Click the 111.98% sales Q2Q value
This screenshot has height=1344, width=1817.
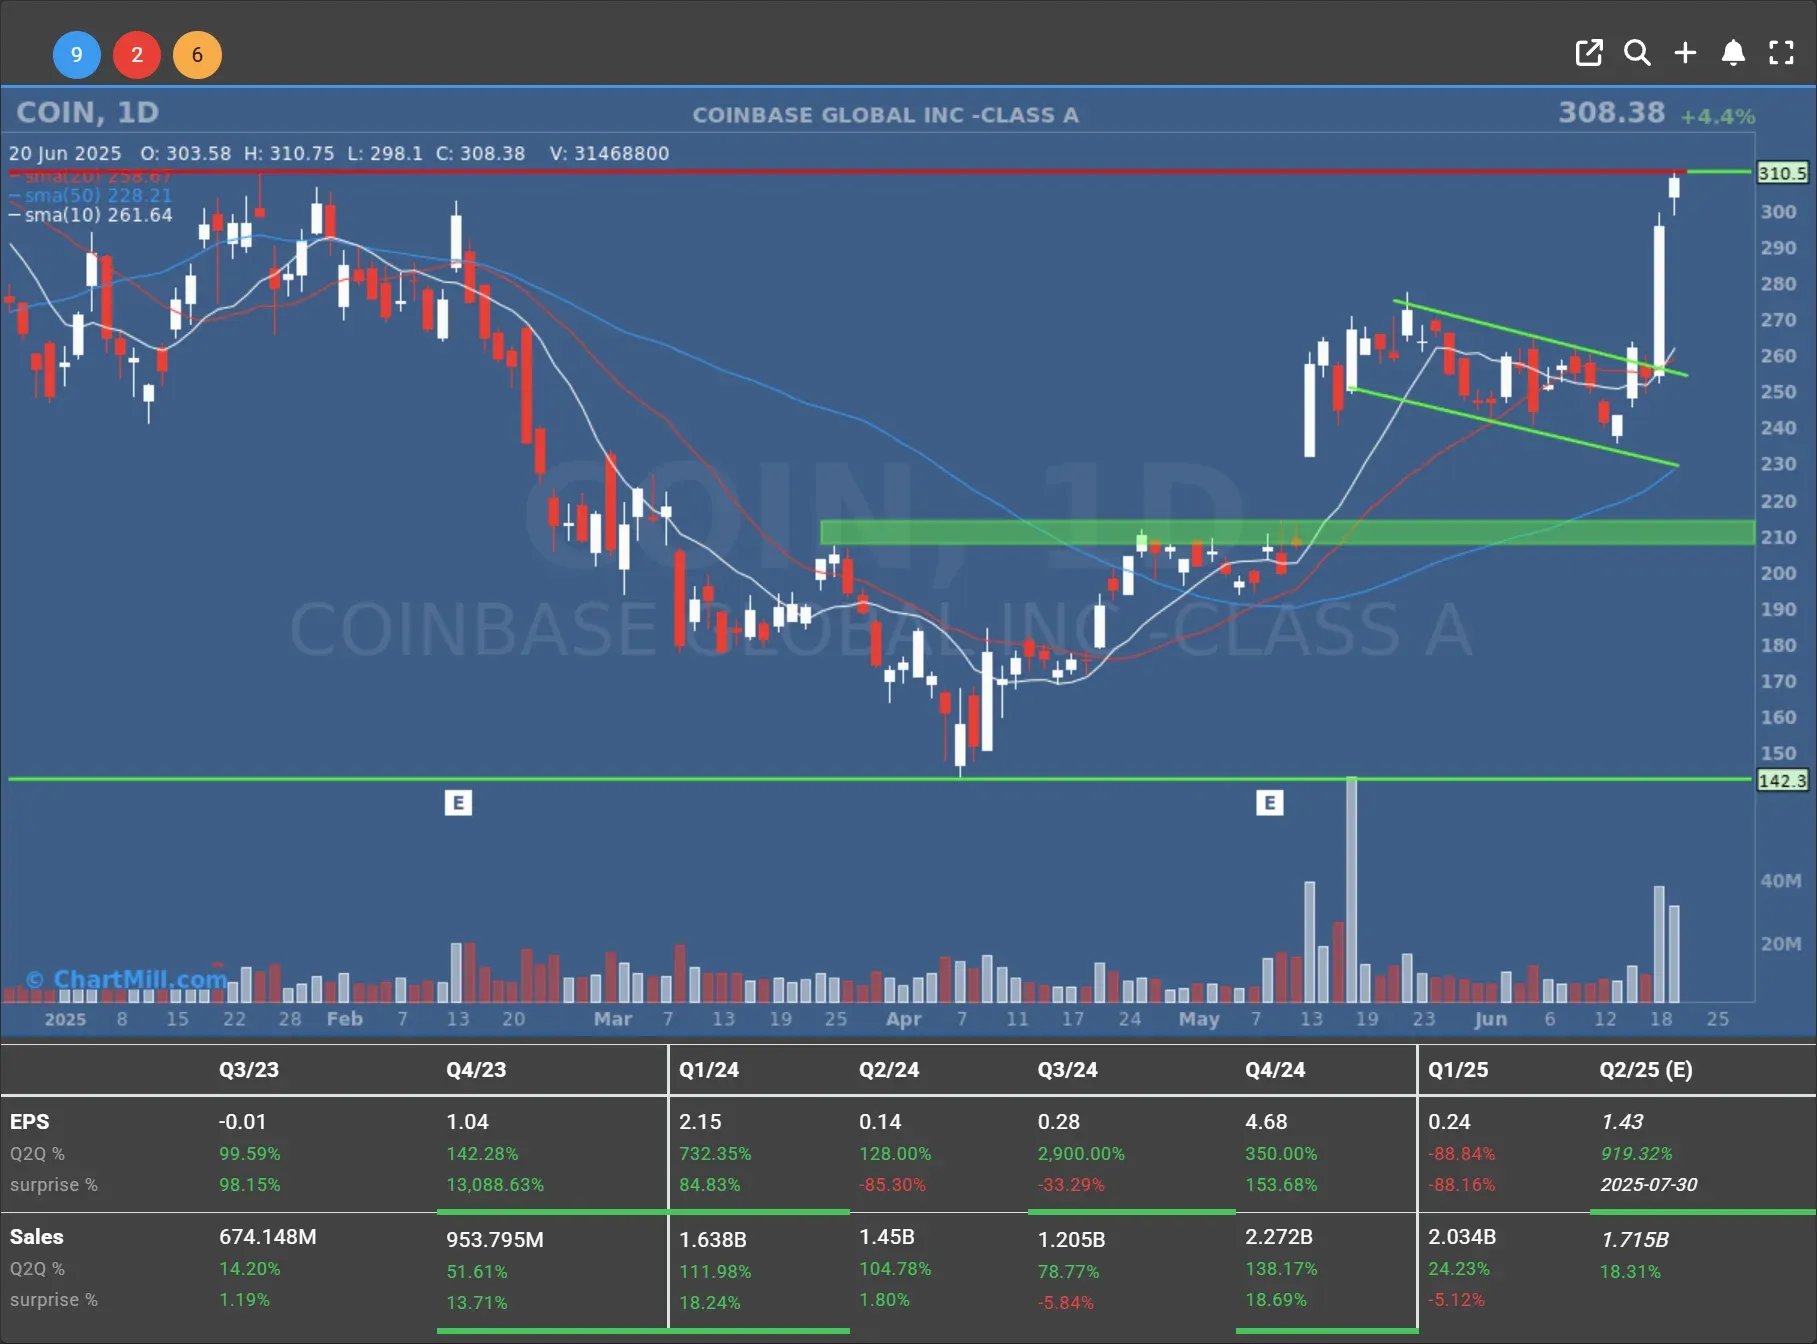point(715,1272)
